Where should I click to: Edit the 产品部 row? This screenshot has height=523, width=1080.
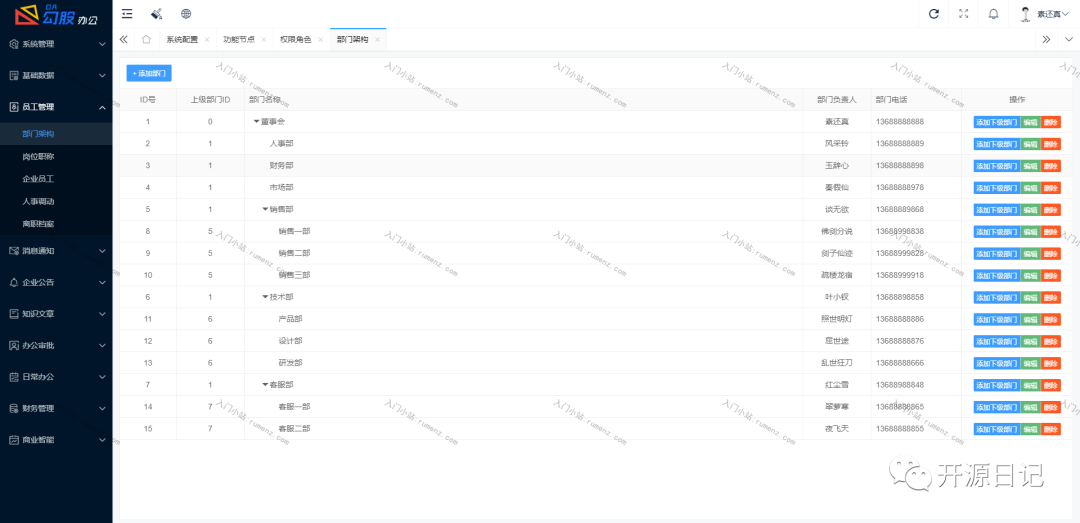pyautogui.click(x=1030, y=320)
